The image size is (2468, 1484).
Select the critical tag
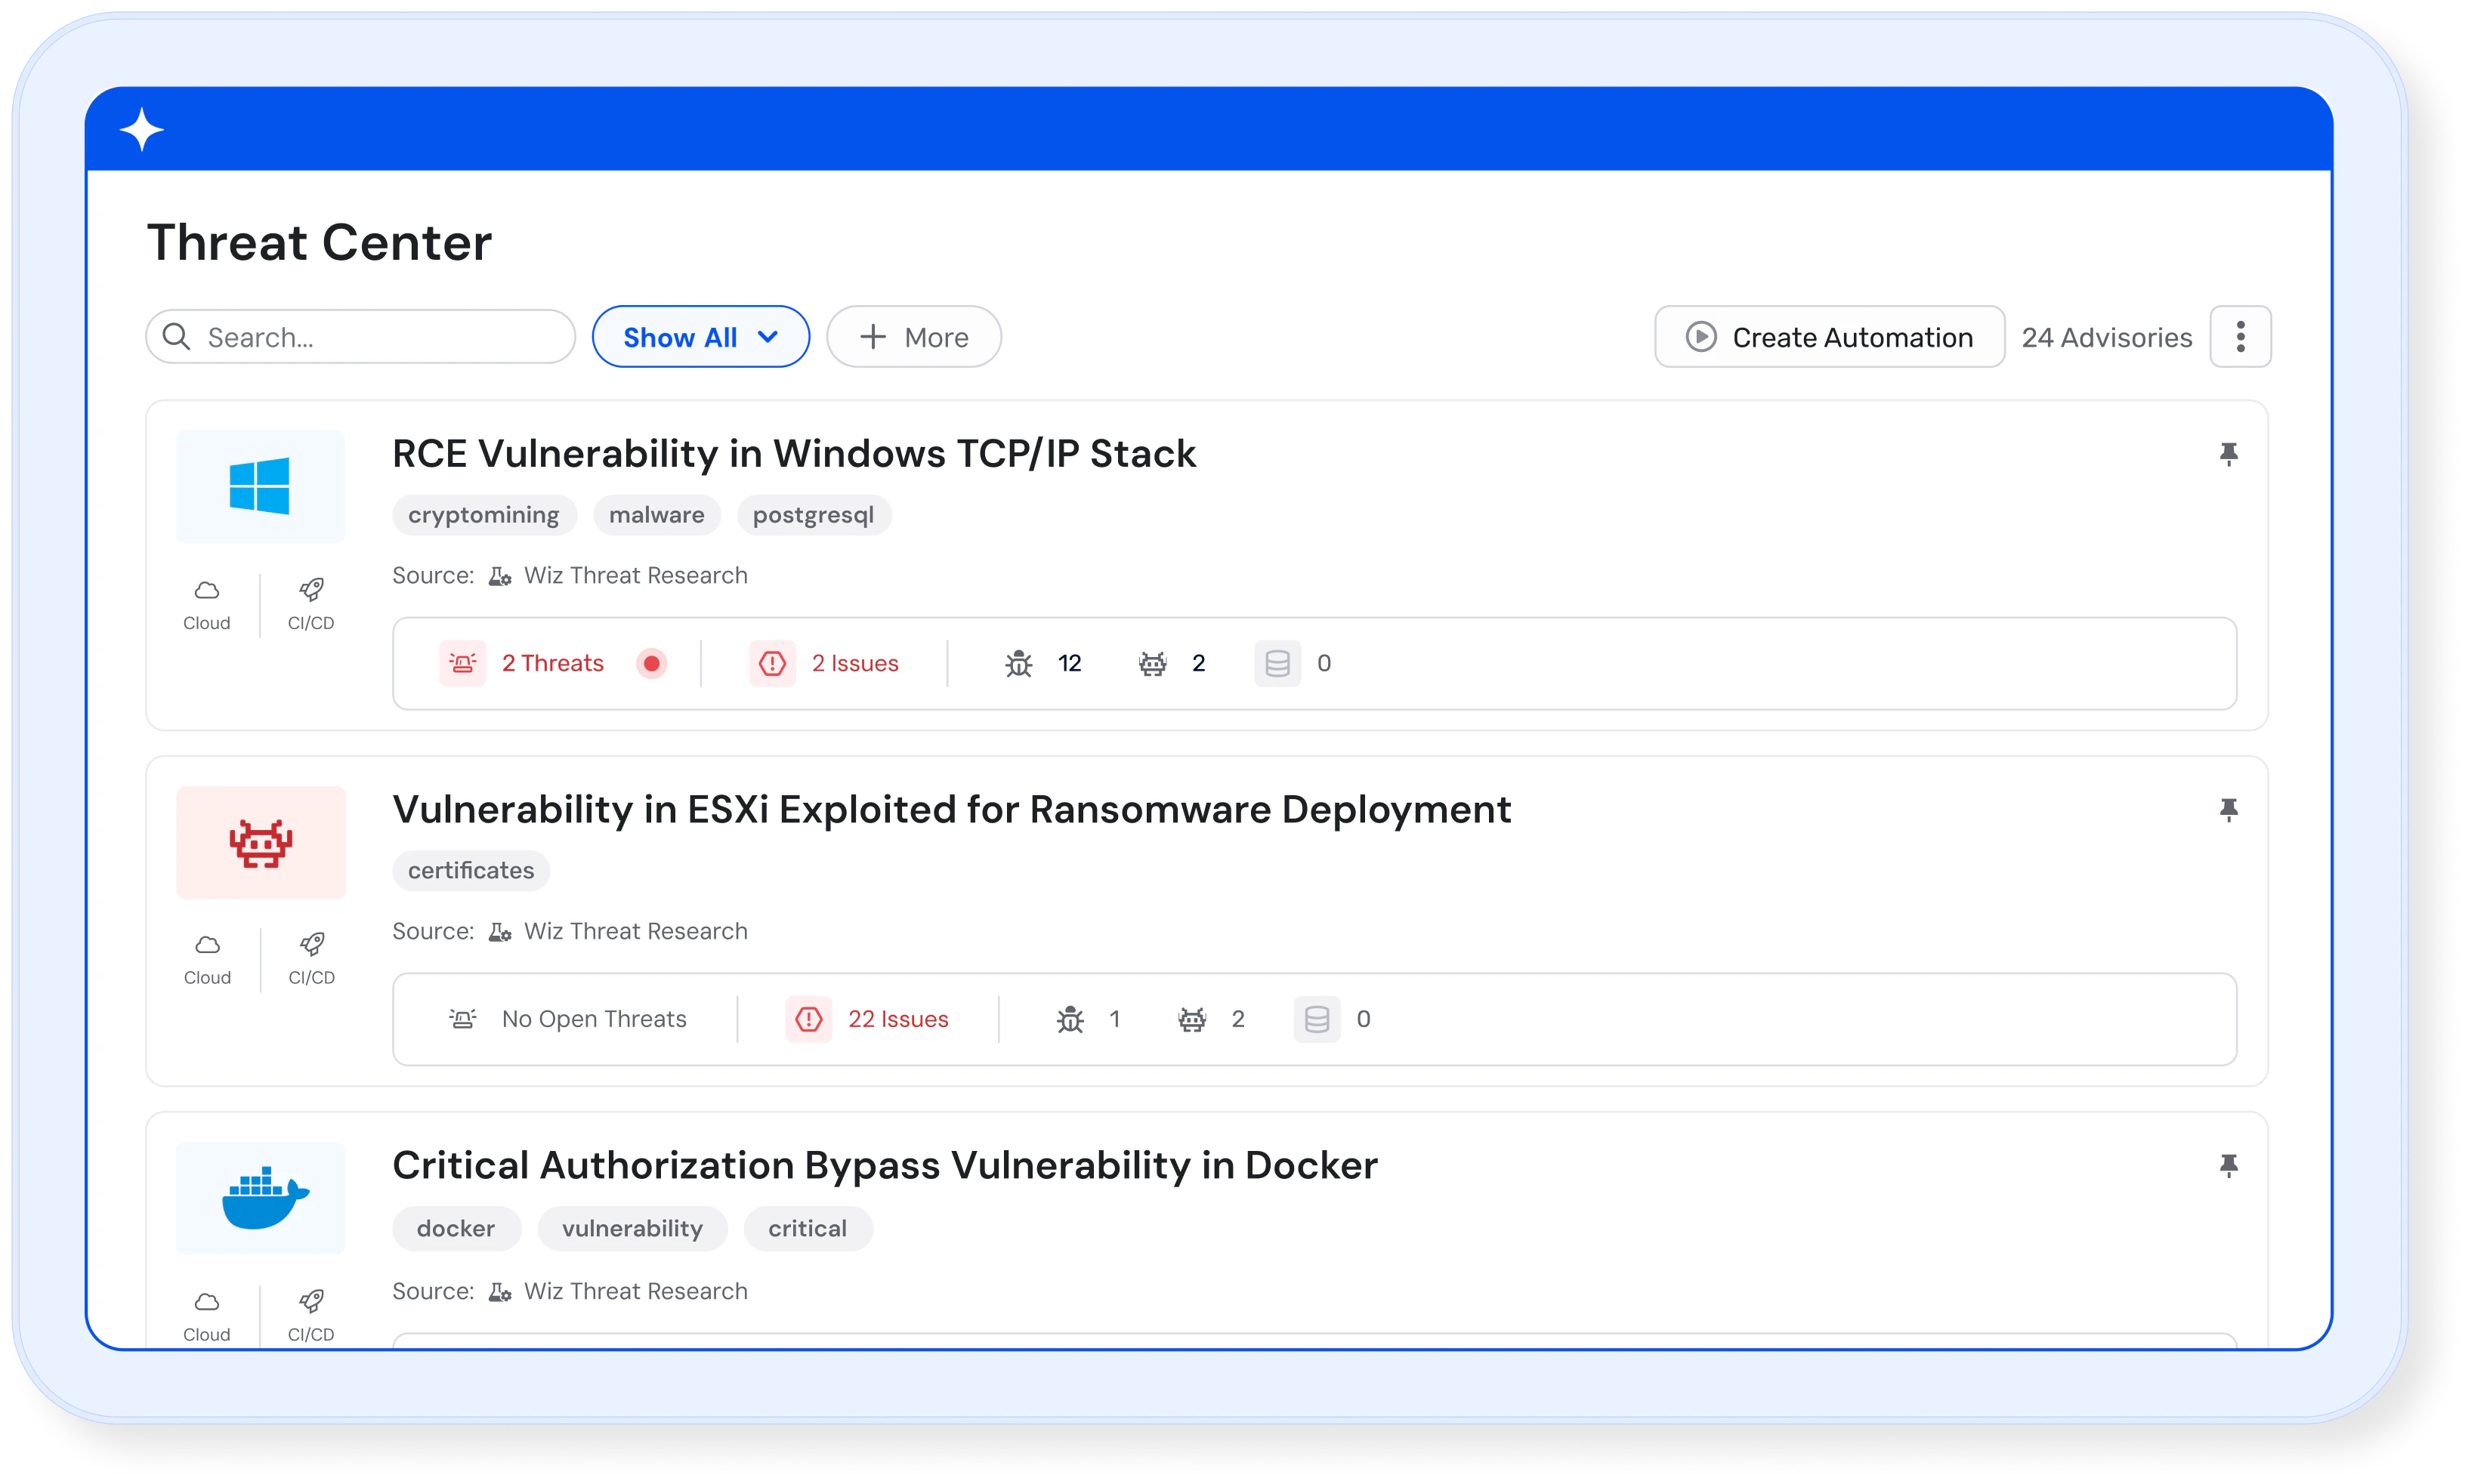pos(807,1228)
